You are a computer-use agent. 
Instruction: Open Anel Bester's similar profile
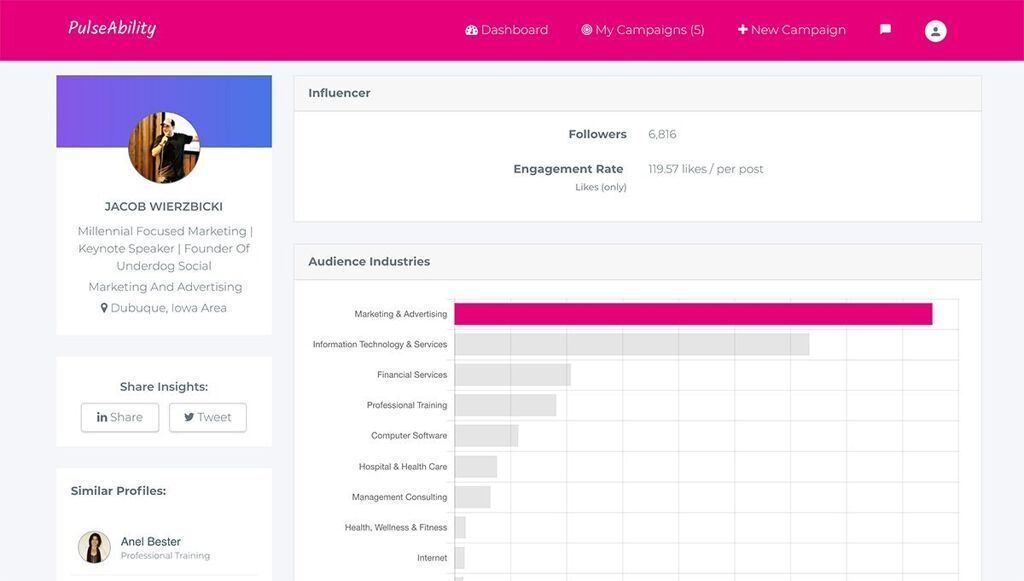pos(151,542)
